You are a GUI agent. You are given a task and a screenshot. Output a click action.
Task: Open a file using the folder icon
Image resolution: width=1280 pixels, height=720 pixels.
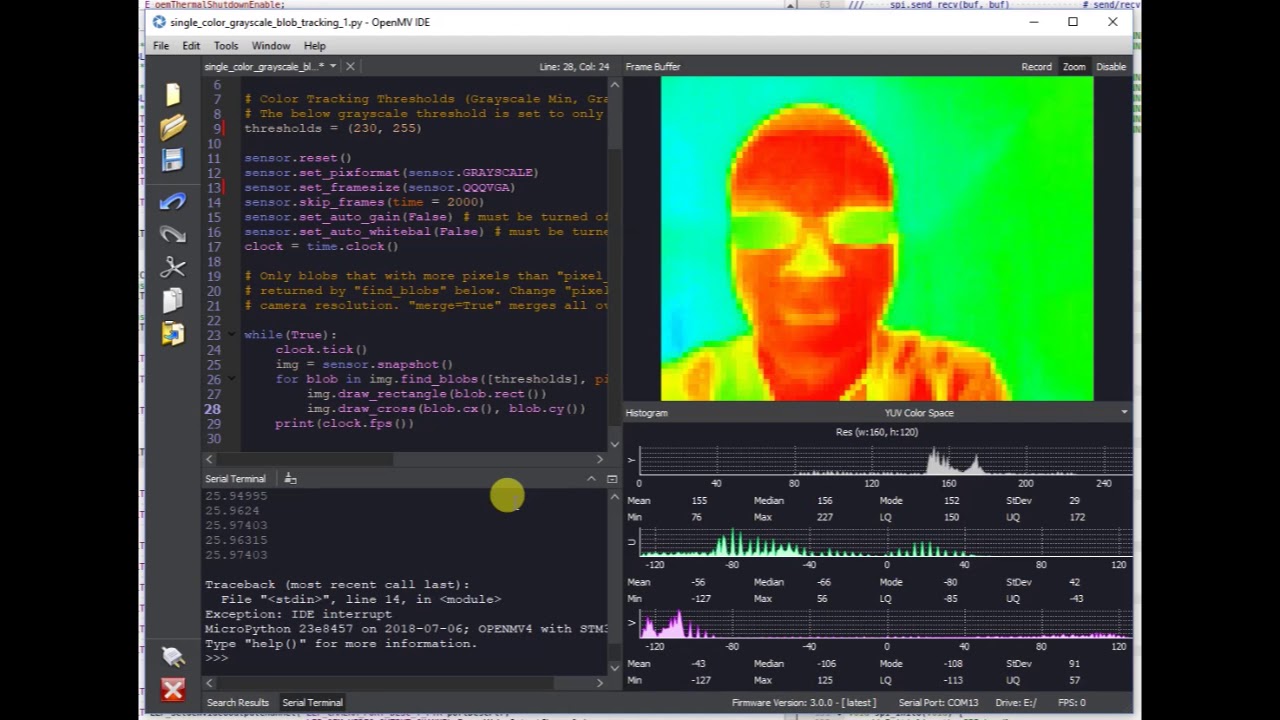[x=173, y=127]
